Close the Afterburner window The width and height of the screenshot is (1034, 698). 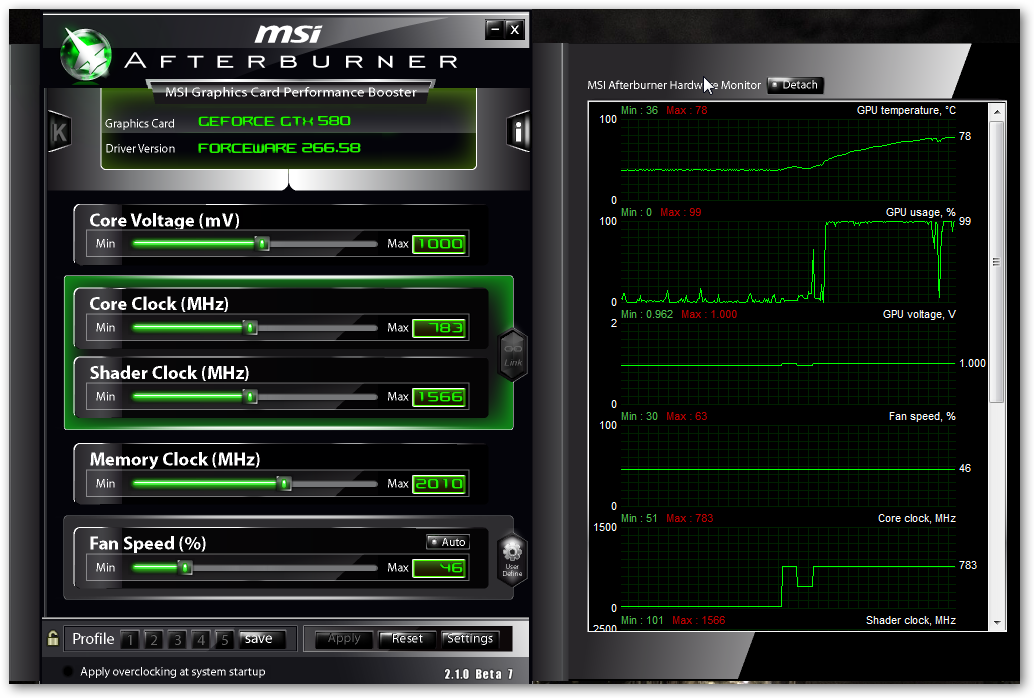(x=515, y=29)
